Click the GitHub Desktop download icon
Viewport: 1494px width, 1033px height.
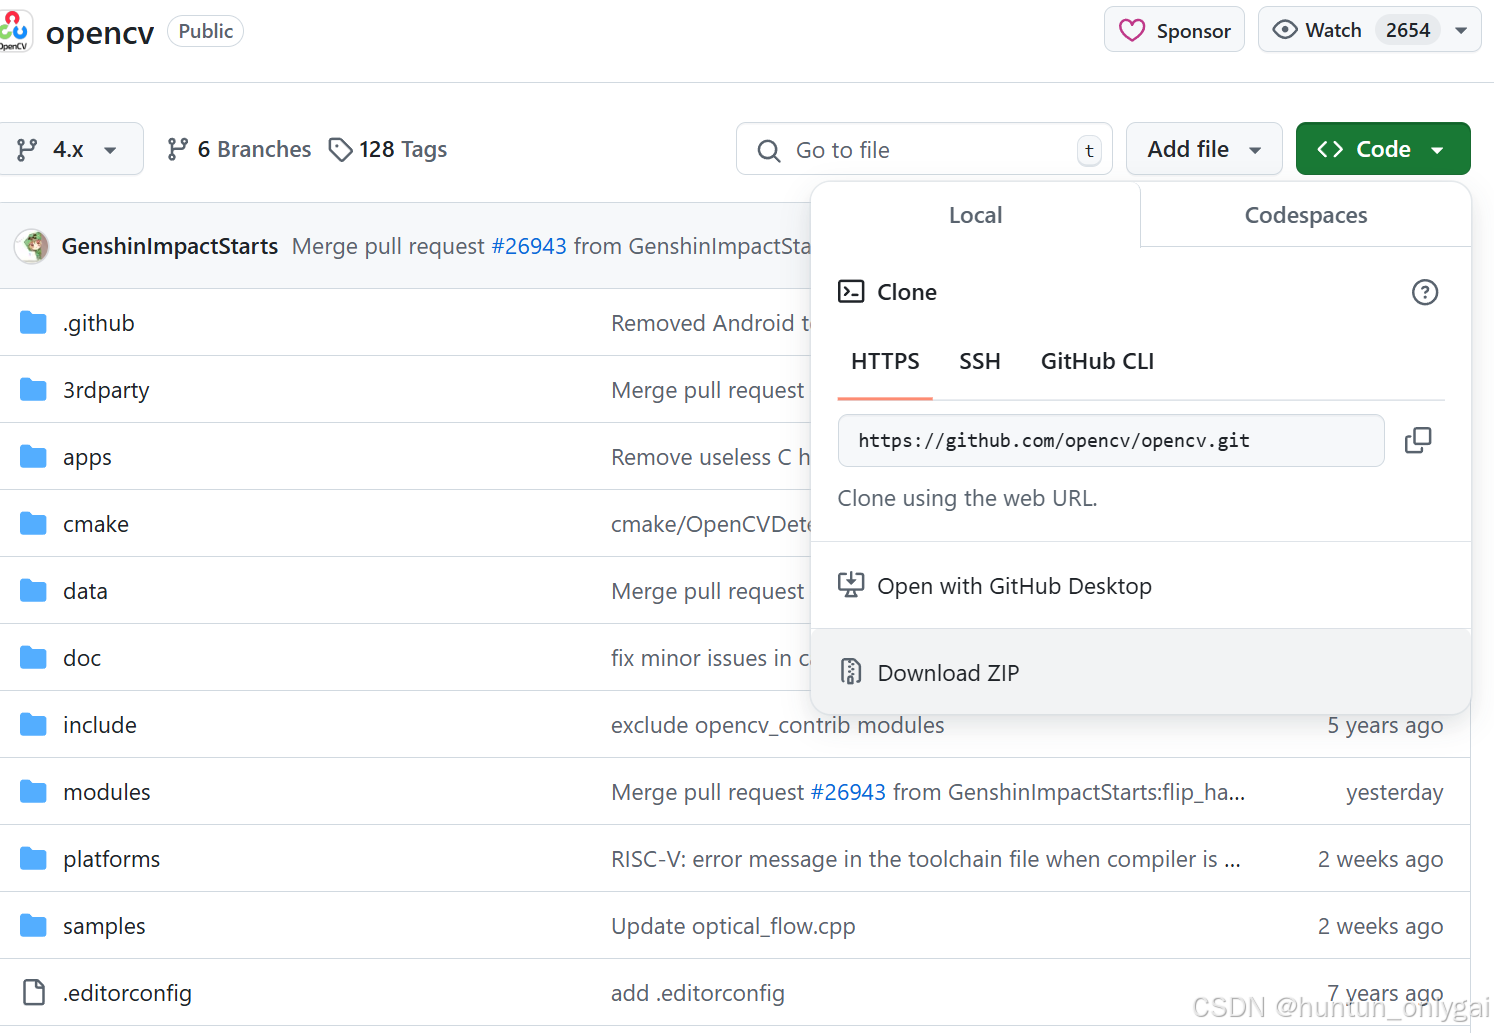[x=851, y=585]
